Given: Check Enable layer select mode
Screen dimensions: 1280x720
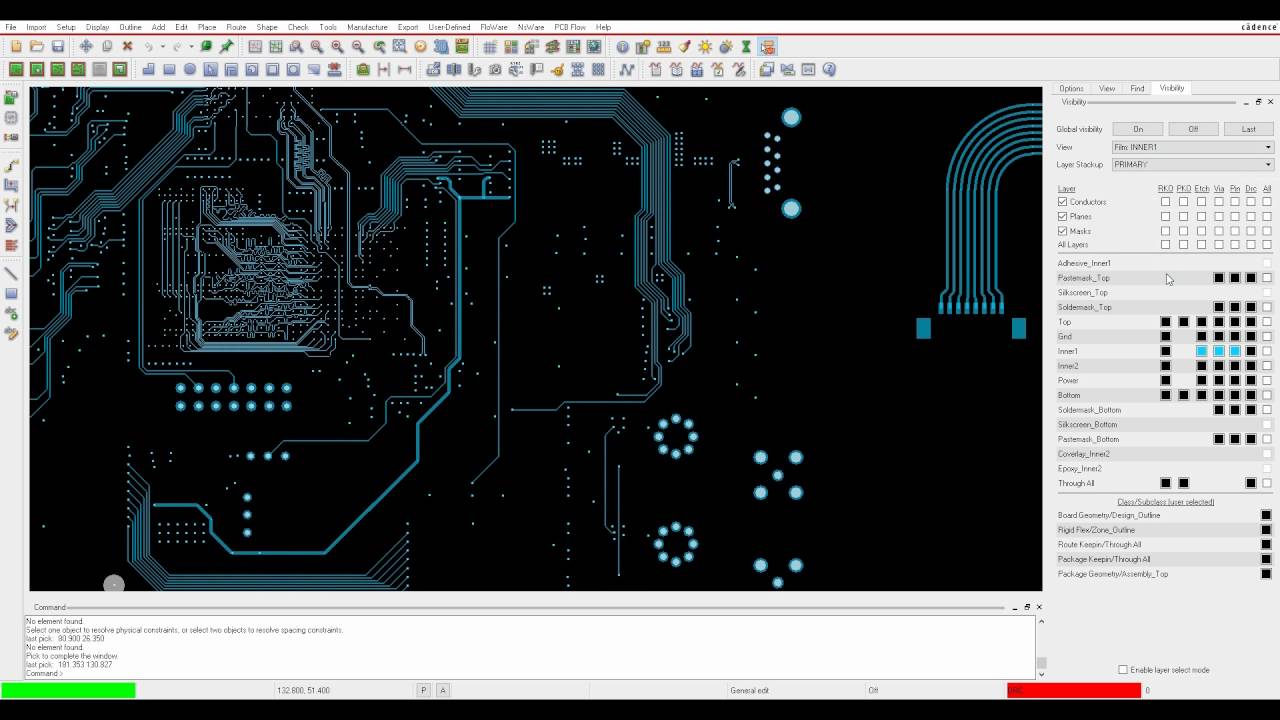Looking at the screenshot, I should 1123,670.
